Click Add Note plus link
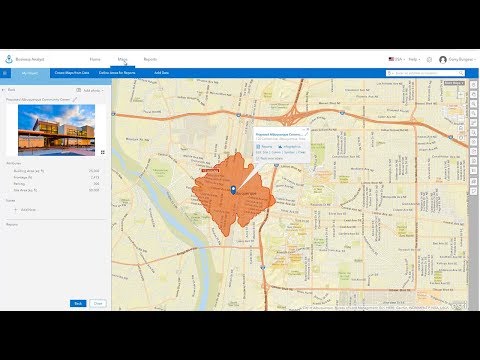480x360 pixels. (25, 210)
